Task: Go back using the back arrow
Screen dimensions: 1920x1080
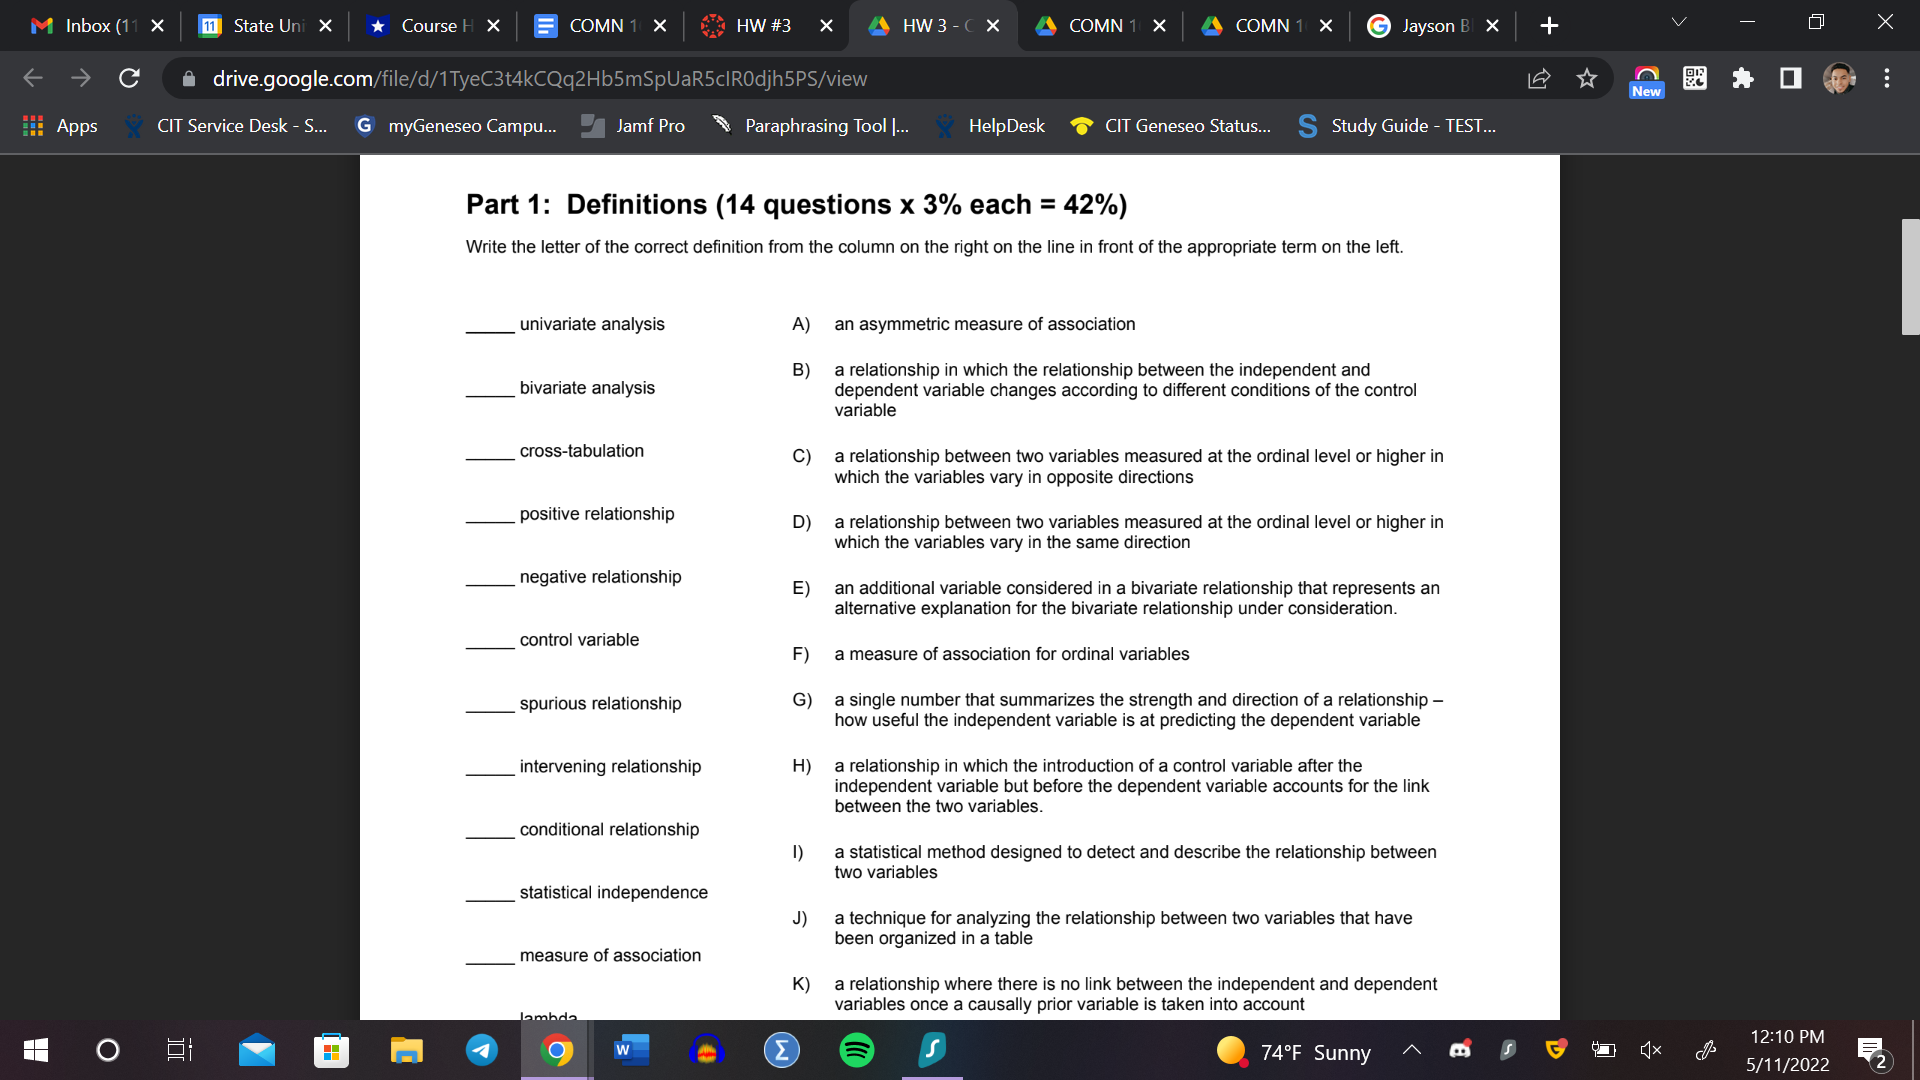Action: [x=33, y=79]
